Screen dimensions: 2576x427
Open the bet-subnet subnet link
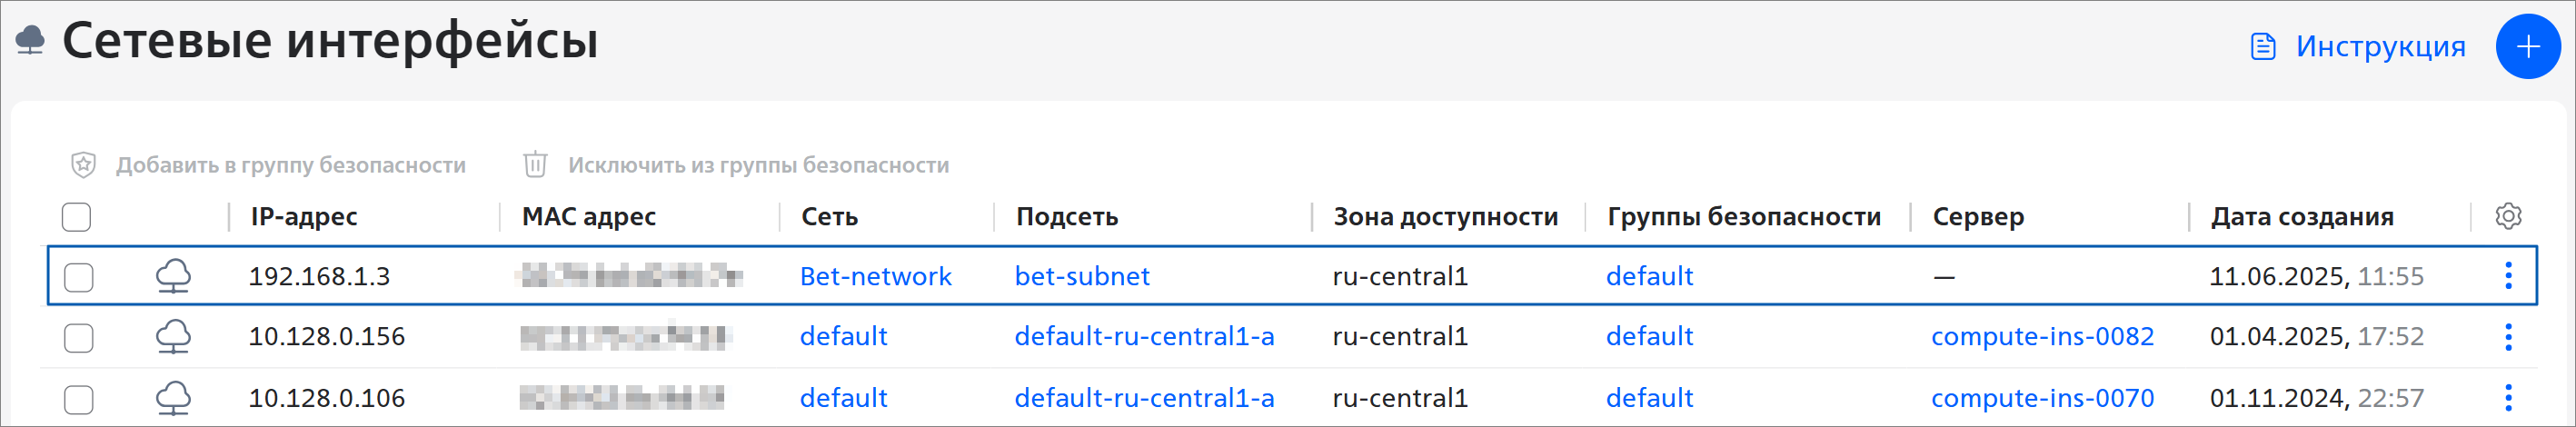[x=1081, y=276]
